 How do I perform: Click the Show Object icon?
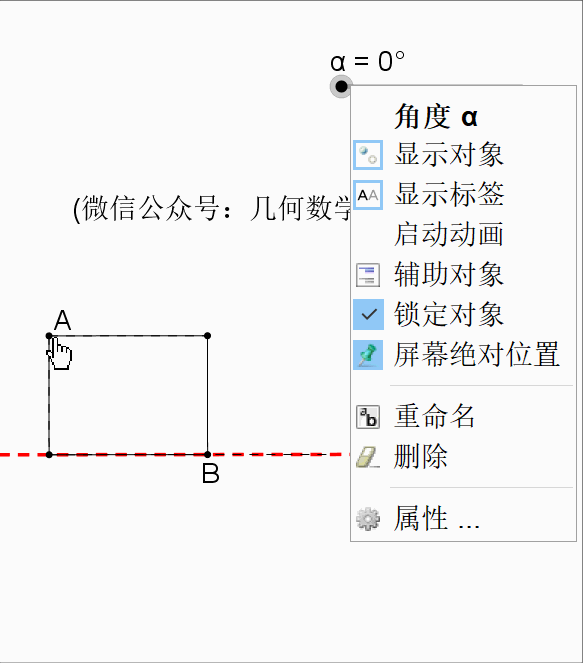click(368, 155)
